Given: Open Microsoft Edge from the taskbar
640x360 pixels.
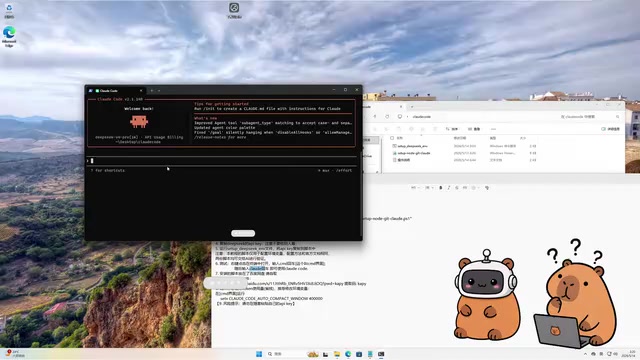Looking at the screenshot, I should tap(348, 354).
